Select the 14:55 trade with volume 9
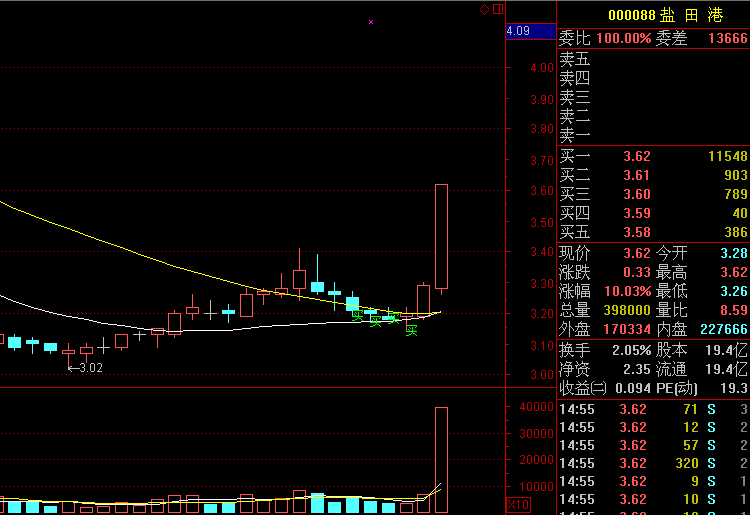750x515 pixels. coord(653,481)
